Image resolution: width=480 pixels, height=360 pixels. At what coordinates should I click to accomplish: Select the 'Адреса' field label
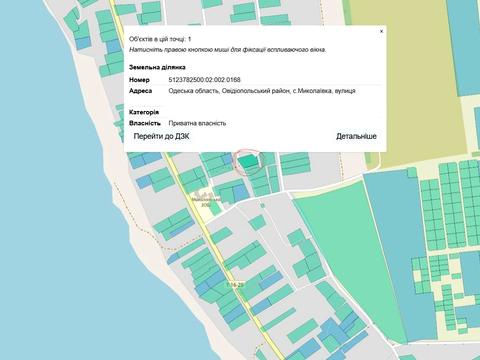[x=141, y=91]
